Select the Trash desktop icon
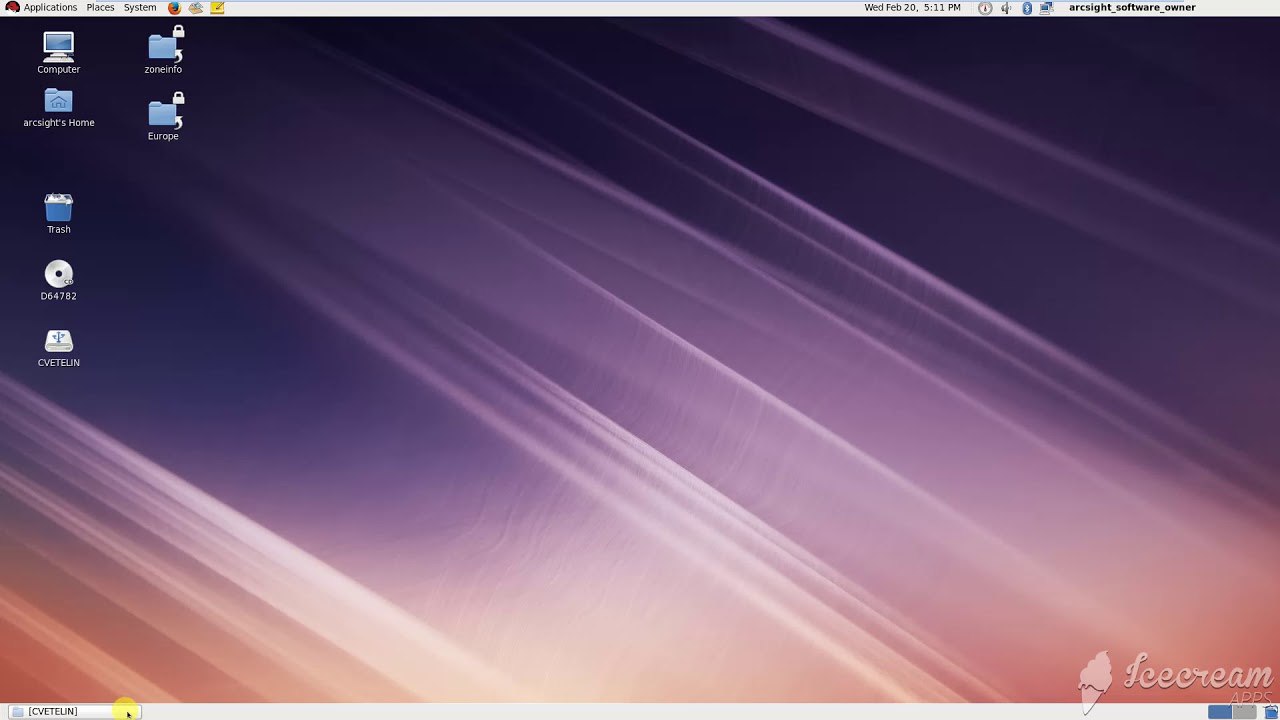1280x720 pixels. point(59,214)
